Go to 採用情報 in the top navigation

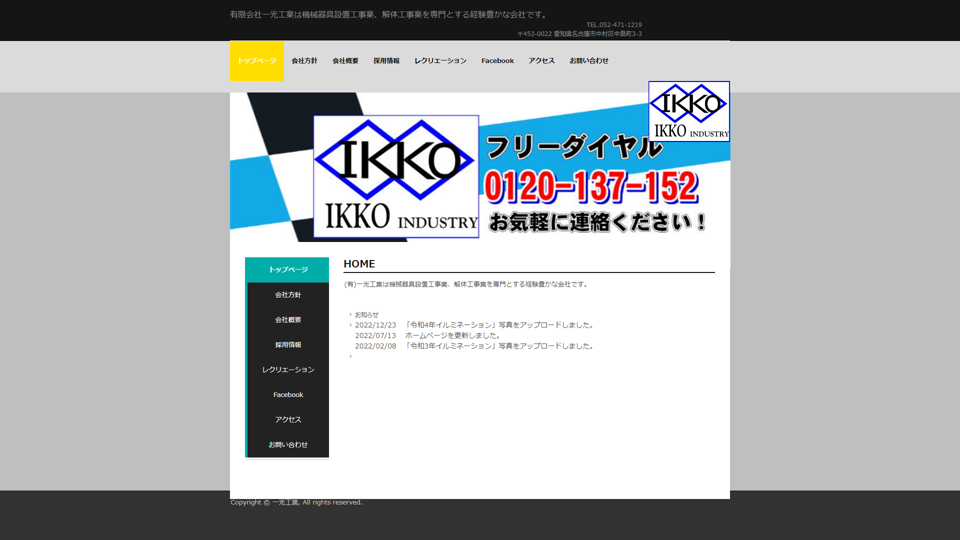[386, 61]
